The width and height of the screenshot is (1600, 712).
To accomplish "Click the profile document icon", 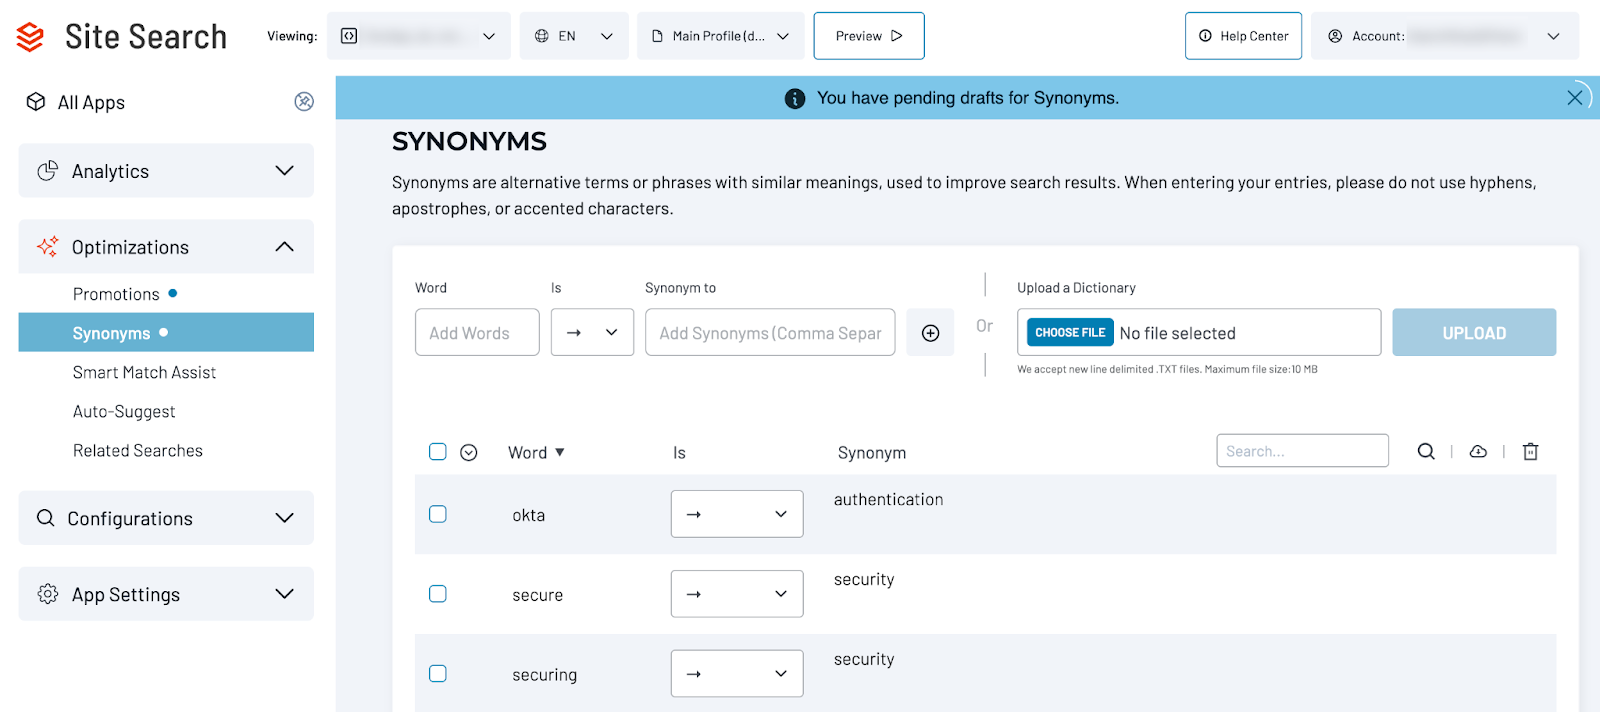I will (x=657, y=36).
